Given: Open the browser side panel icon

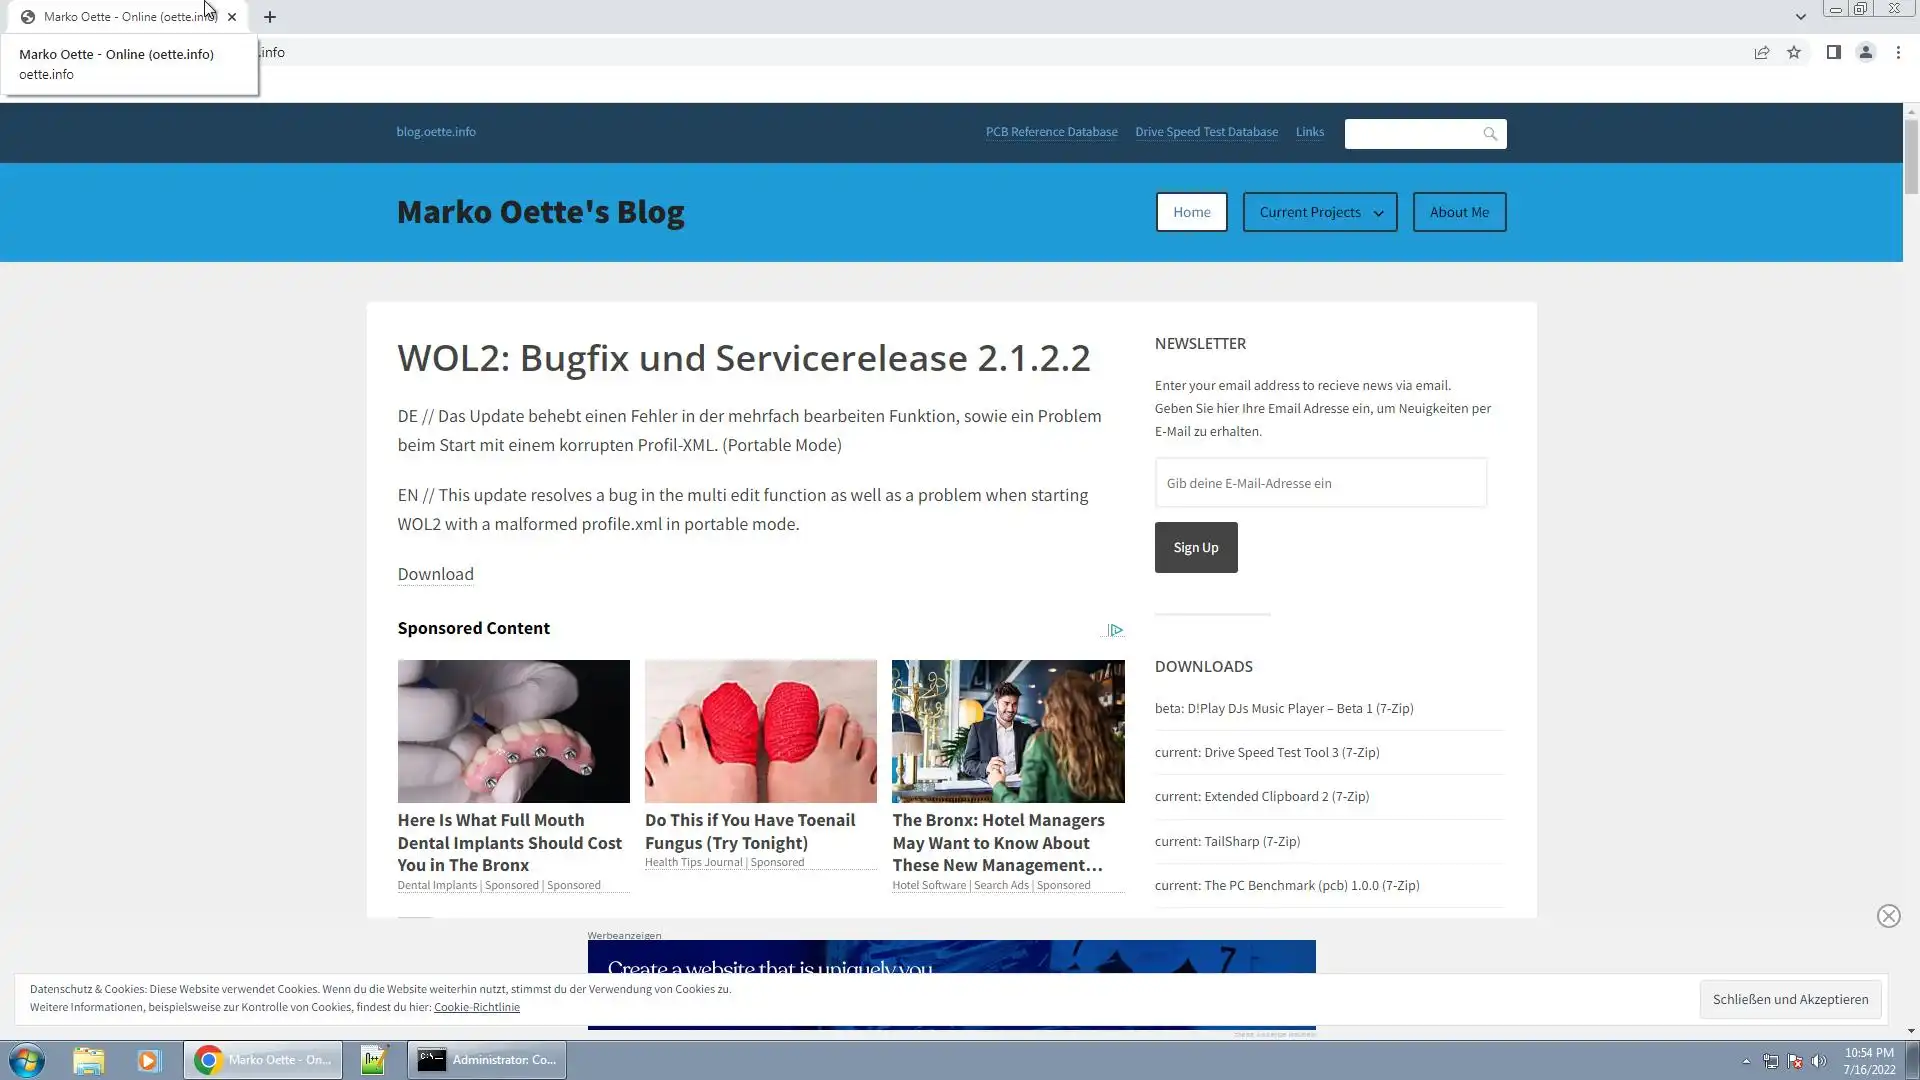Looking at the screenshot, I should [1833, 52].
